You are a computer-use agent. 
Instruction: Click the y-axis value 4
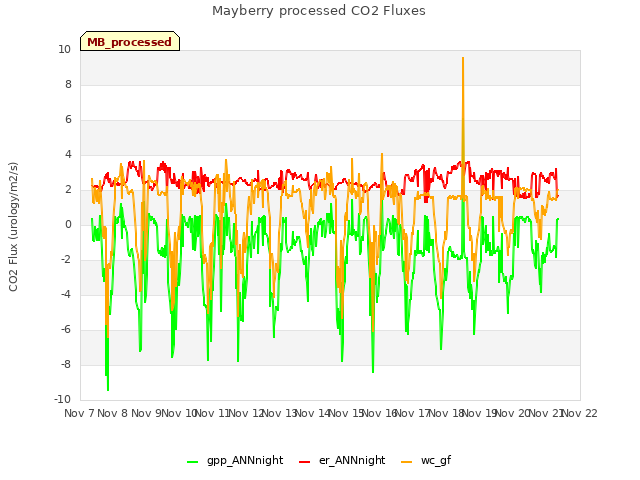click(x=68, y=155)
